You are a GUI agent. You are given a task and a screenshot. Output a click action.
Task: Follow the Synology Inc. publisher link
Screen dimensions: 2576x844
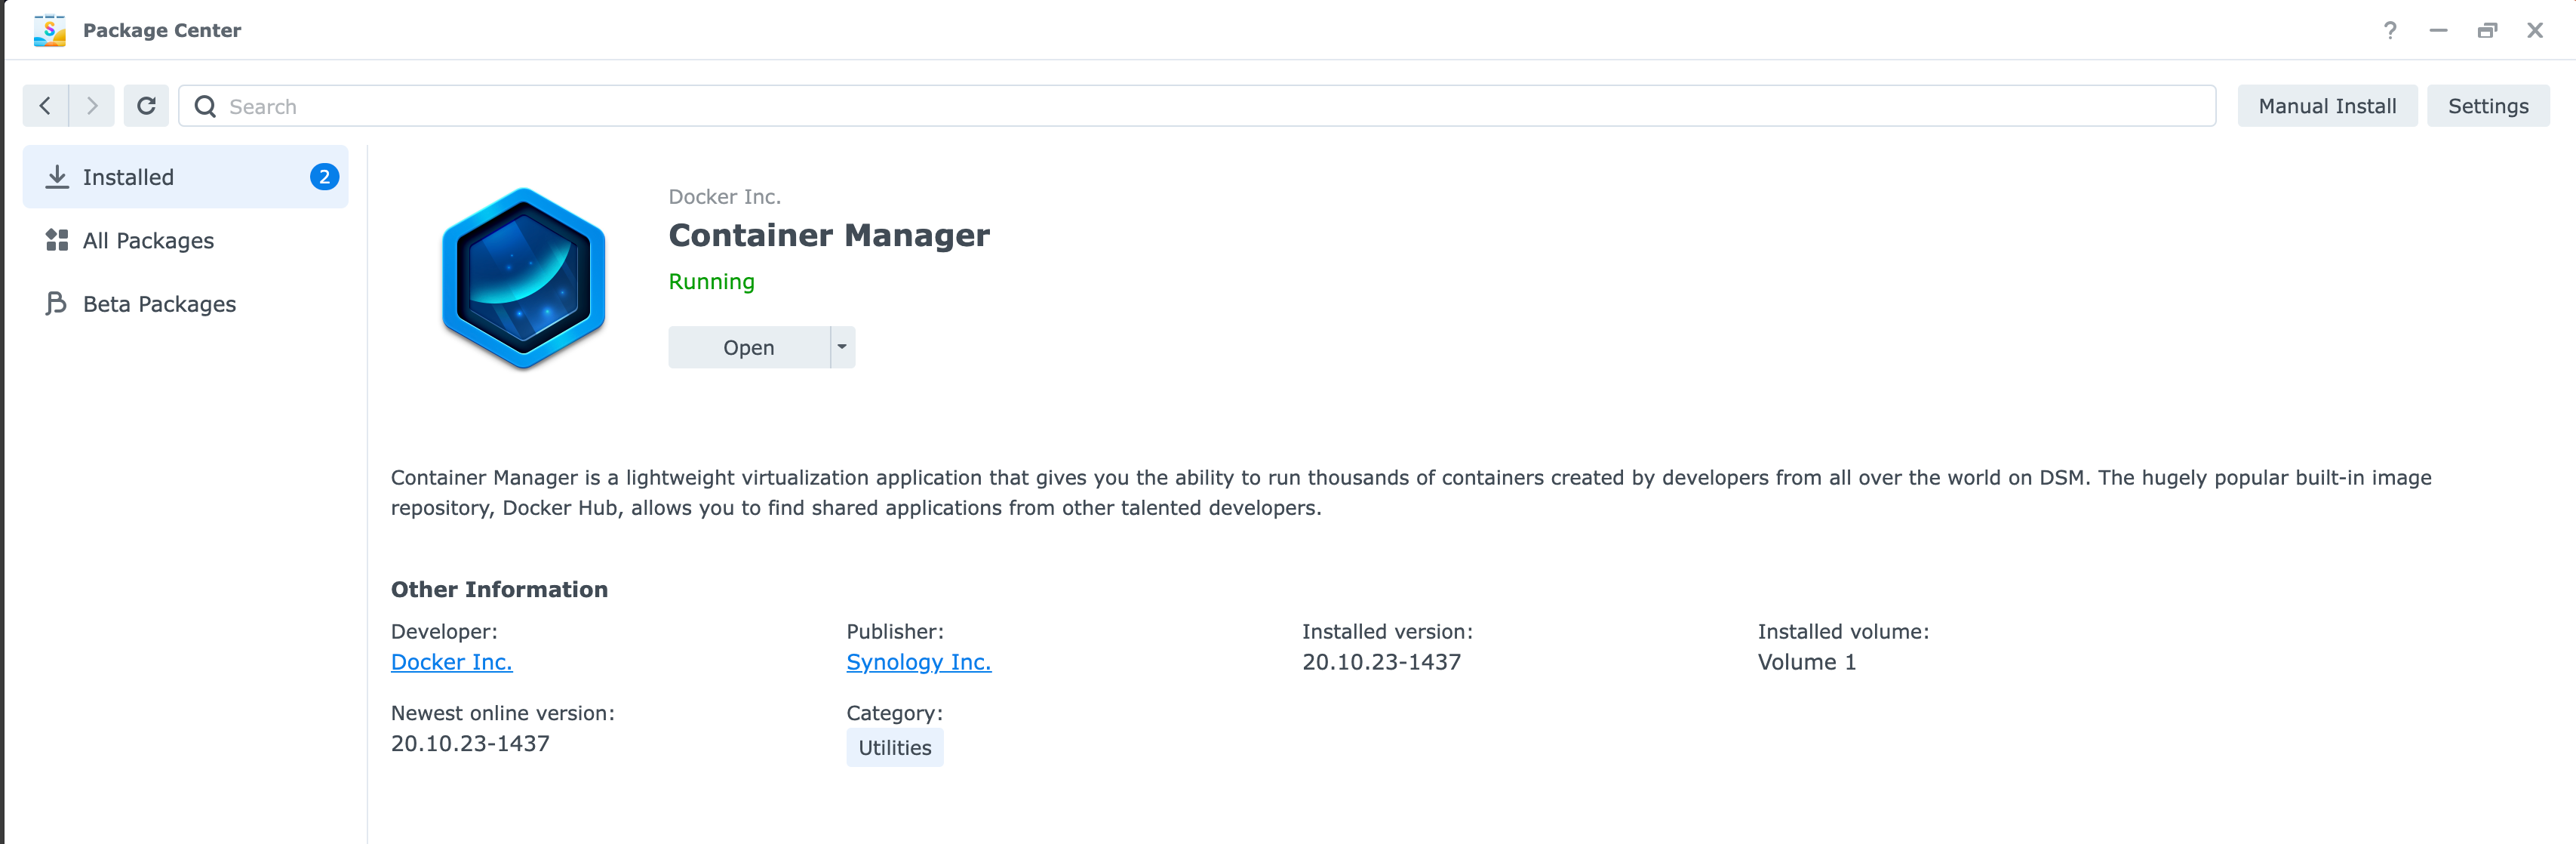point(918,662)
